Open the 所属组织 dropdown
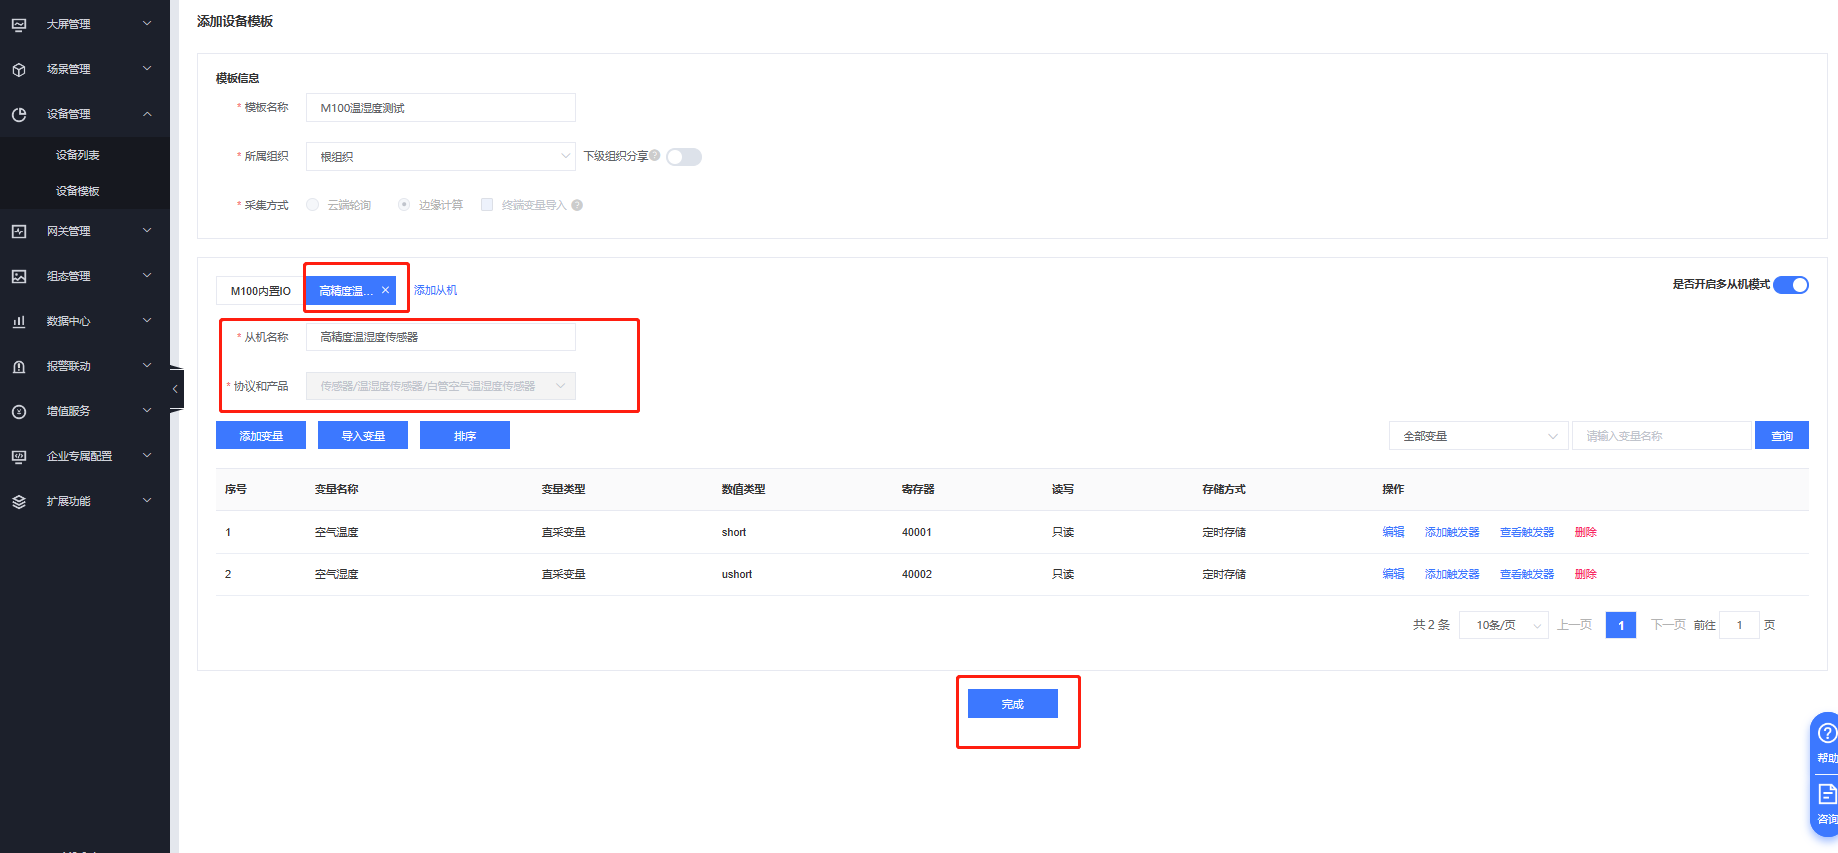This screenshot has width=1838, height=853. [440, 157]
